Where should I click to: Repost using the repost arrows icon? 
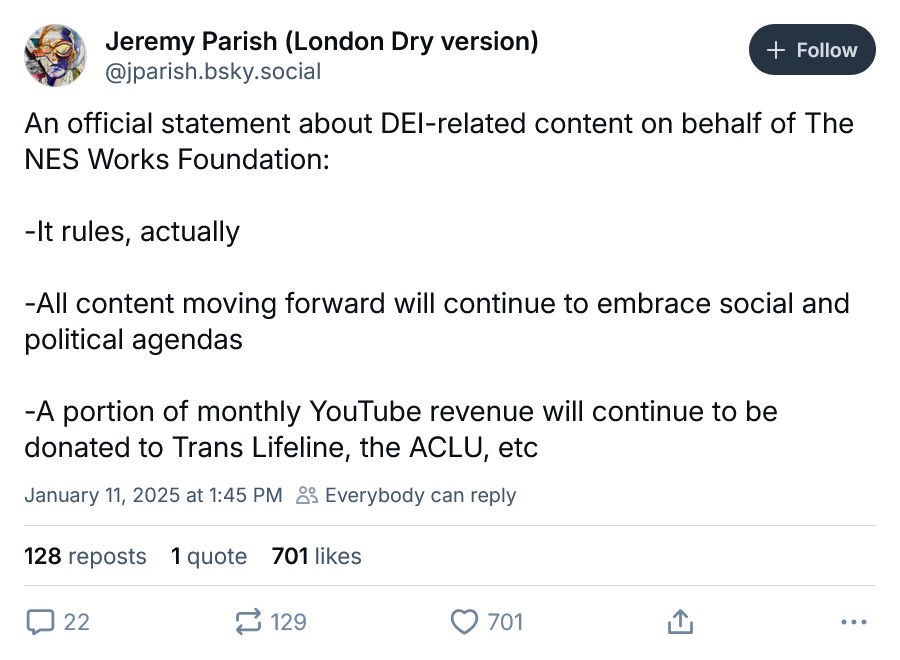coord(249,622)
